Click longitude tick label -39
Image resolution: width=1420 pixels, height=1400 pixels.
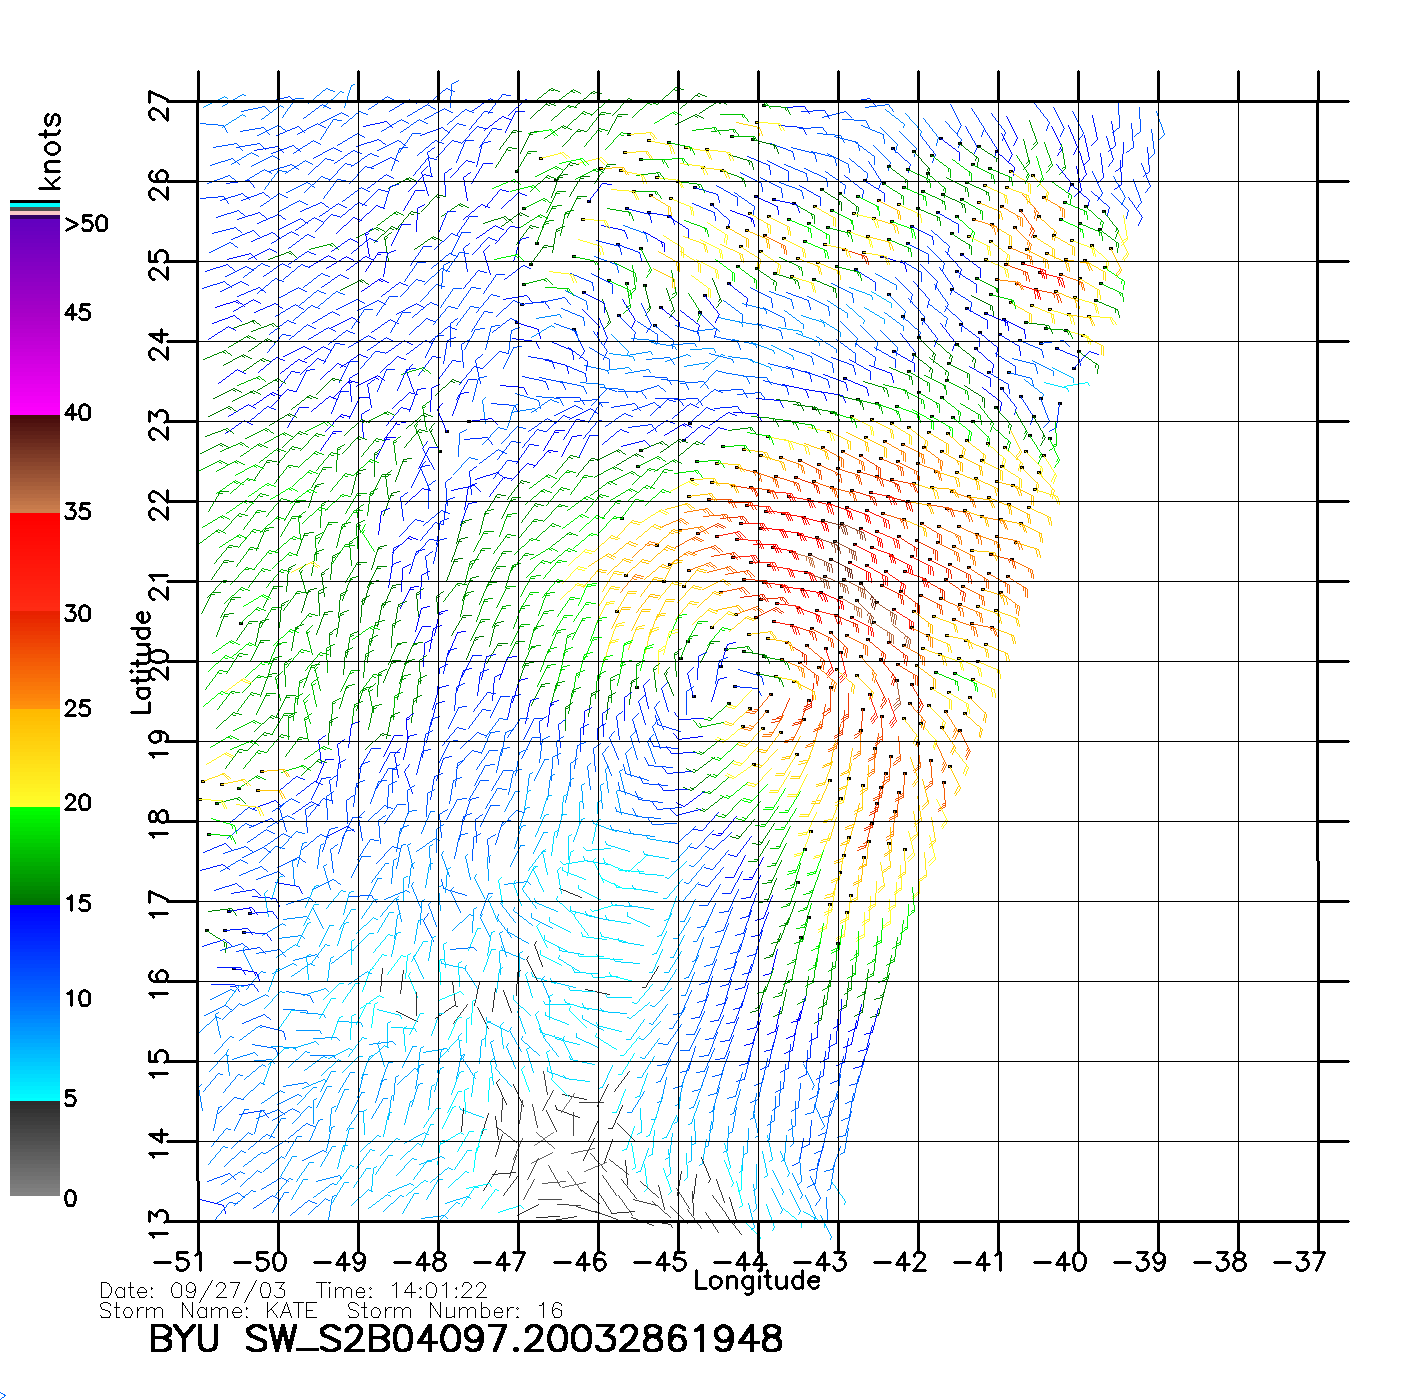pos(1139,1262)
